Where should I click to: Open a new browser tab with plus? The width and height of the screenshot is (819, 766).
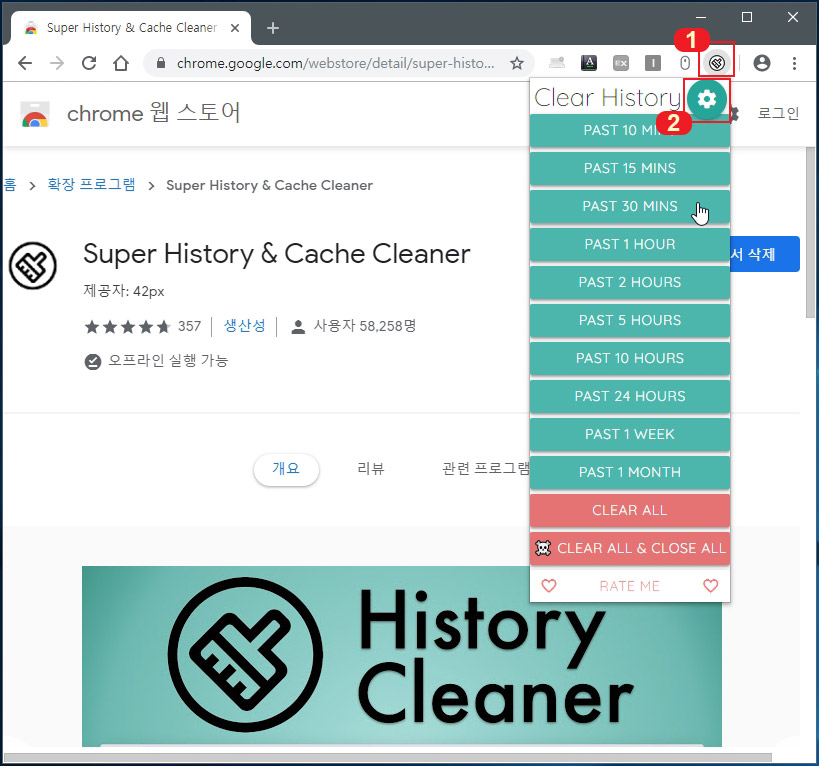(273, 28)
